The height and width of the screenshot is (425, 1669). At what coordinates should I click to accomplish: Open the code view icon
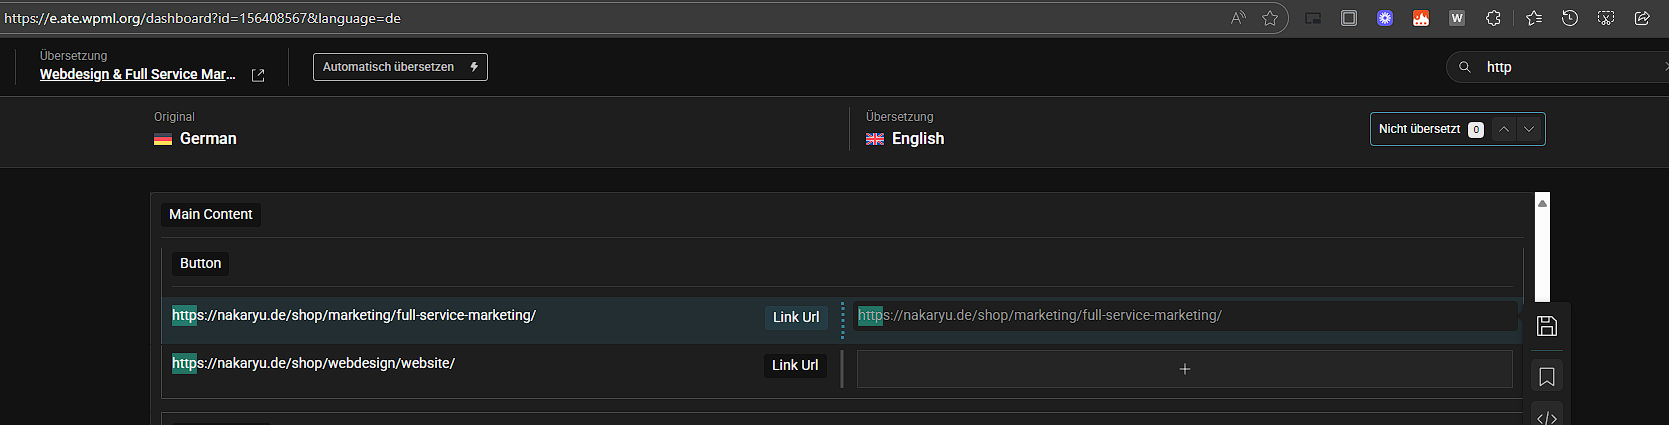[1546, 418]
